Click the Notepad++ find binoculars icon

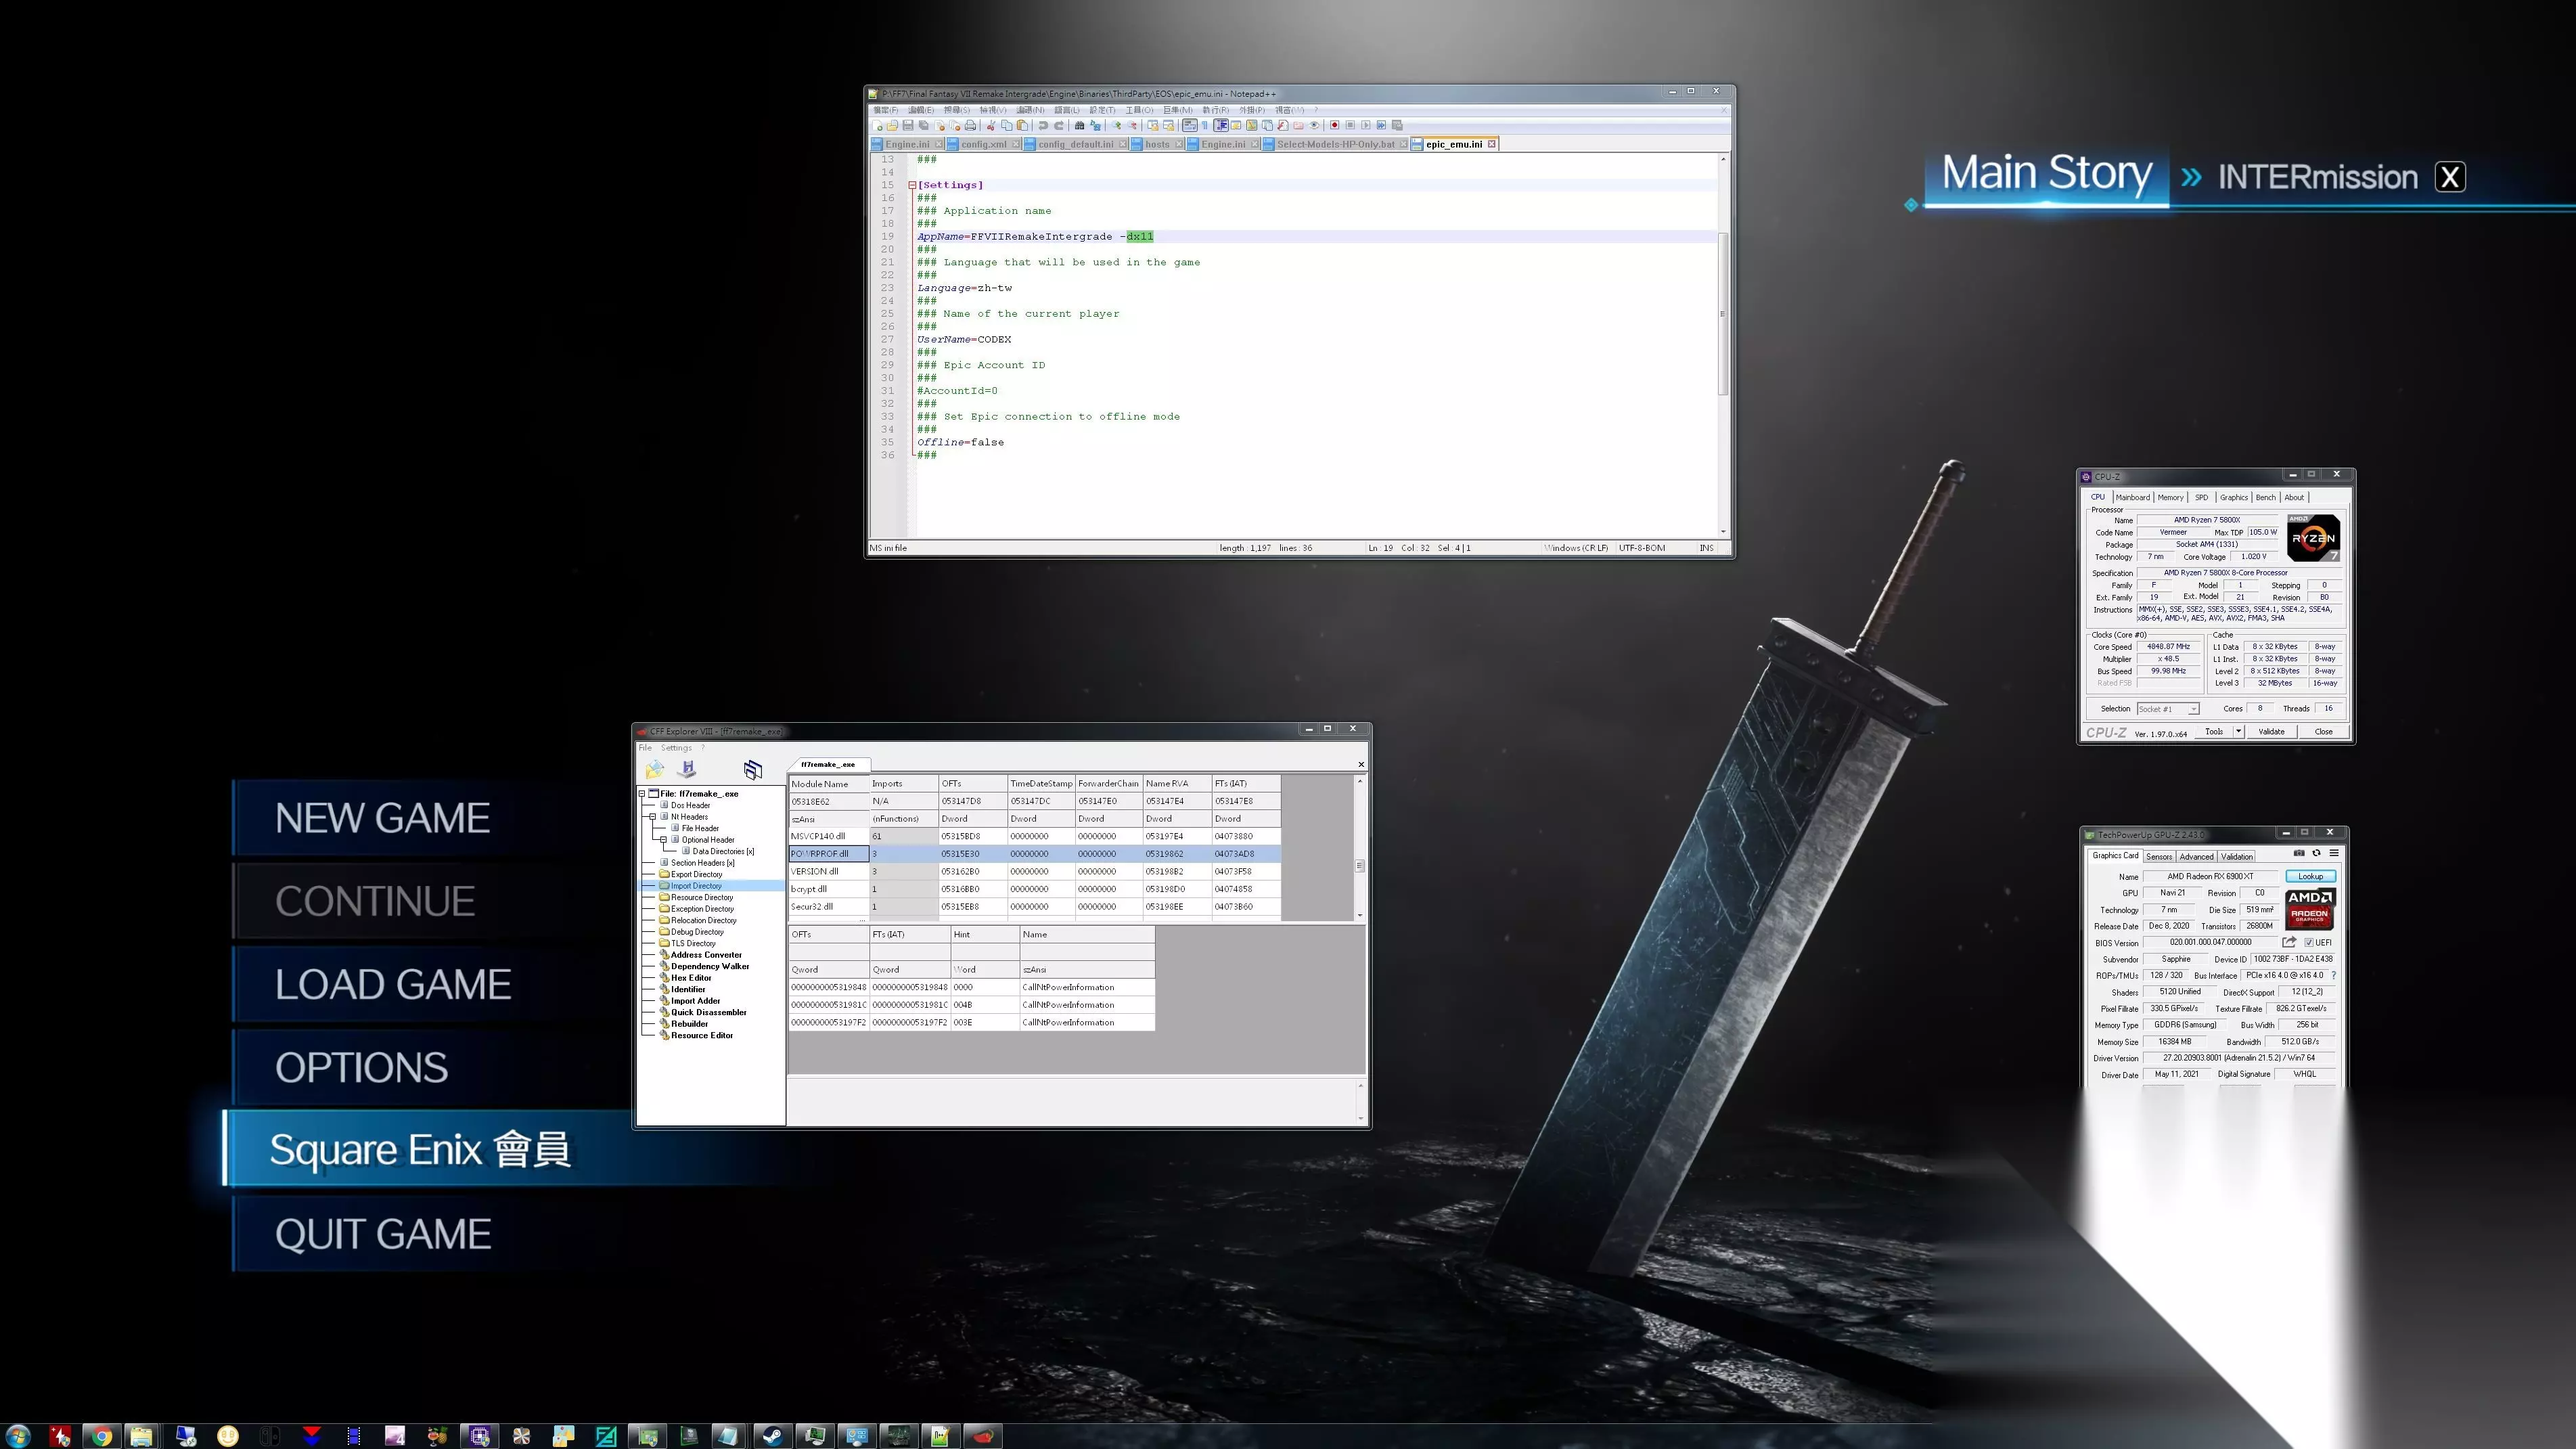point(1080,125)
